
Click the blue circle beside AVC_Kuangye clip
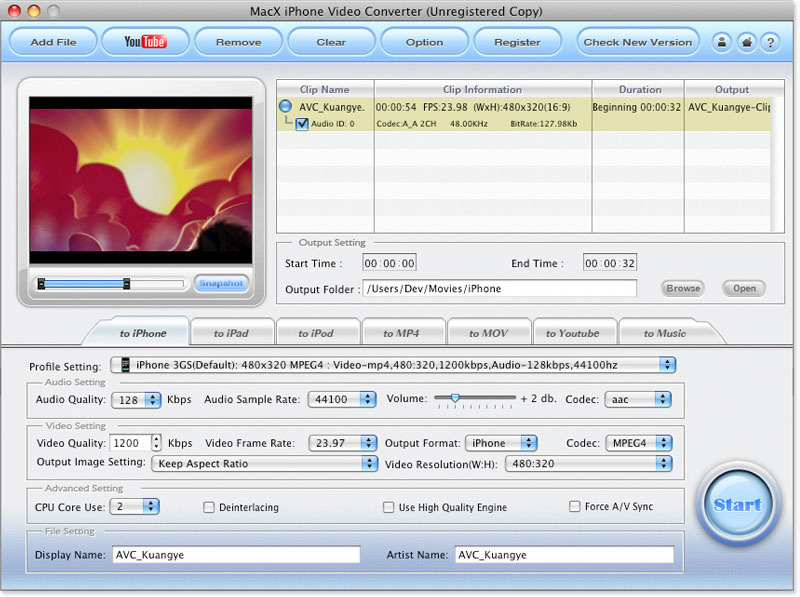coord(286,107)
